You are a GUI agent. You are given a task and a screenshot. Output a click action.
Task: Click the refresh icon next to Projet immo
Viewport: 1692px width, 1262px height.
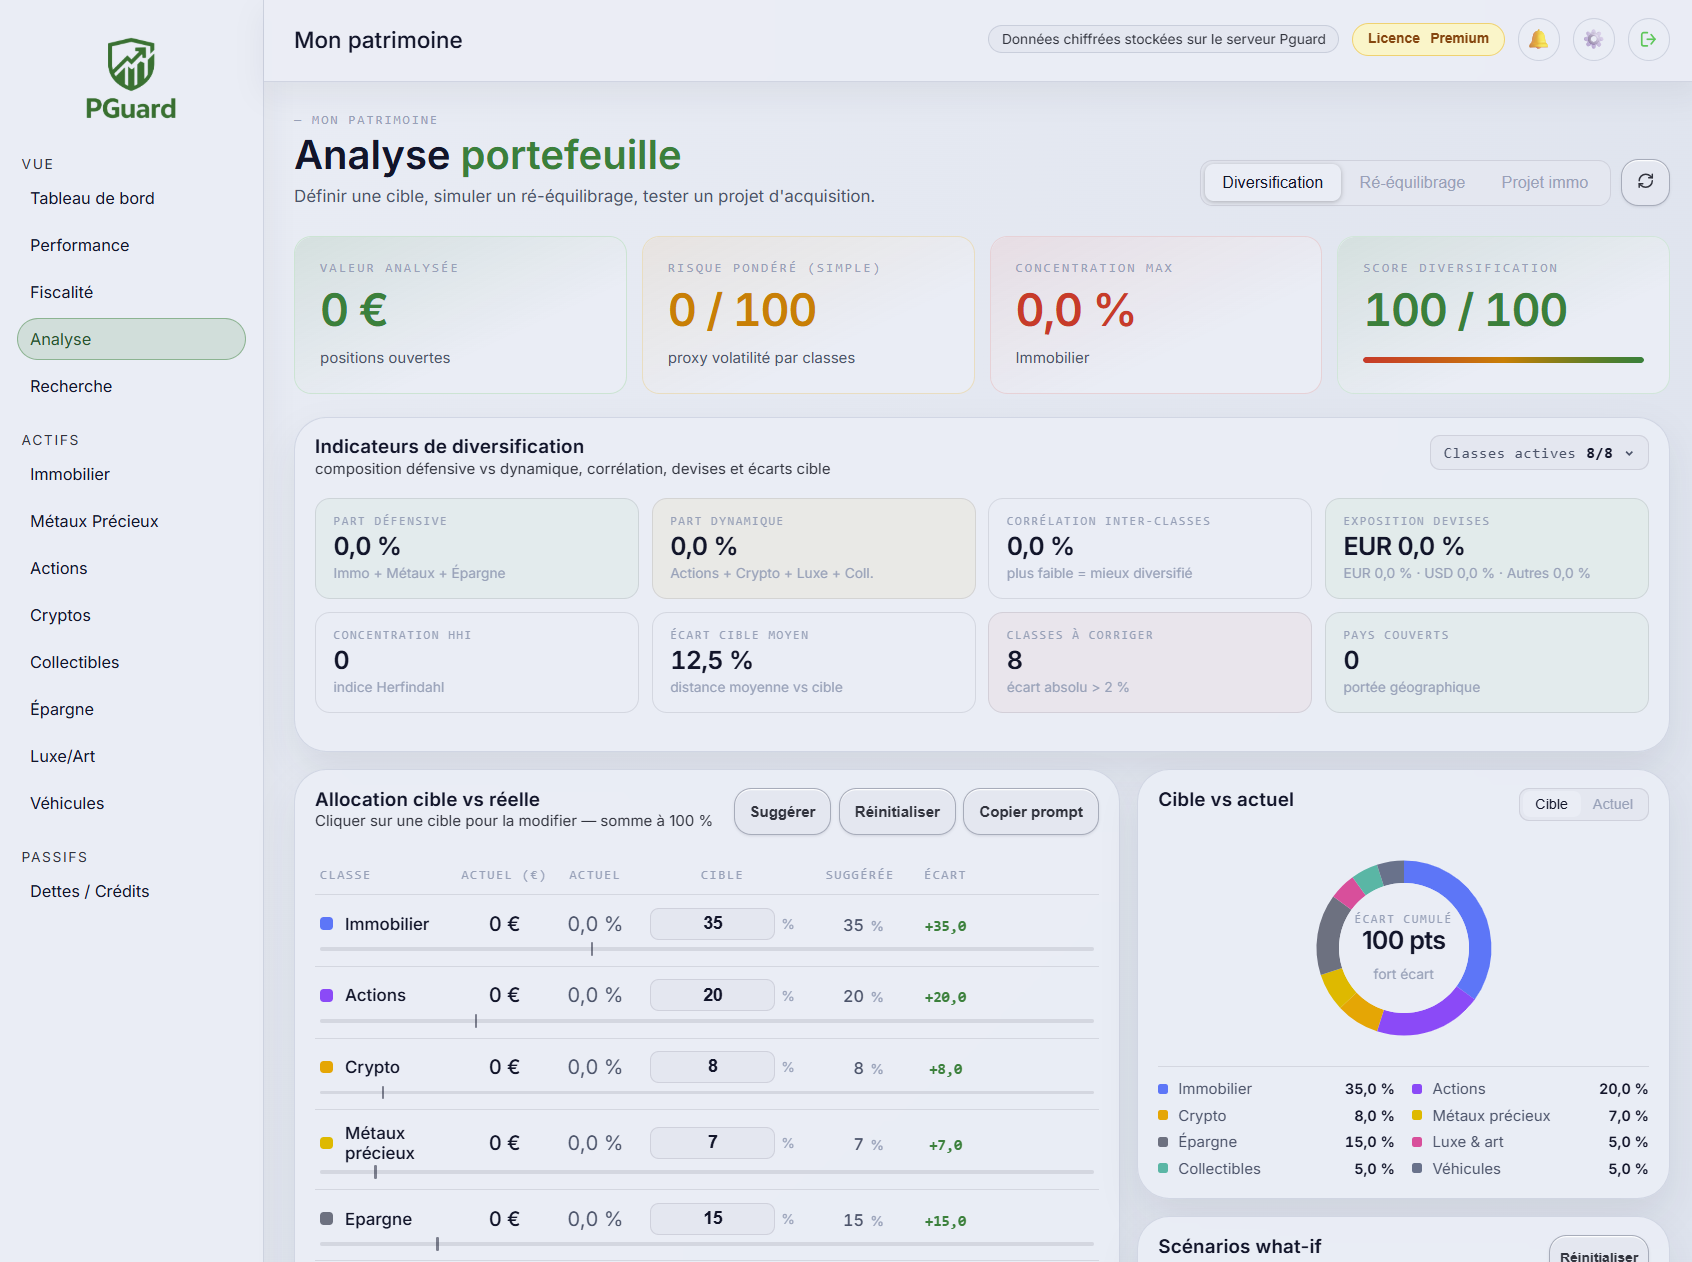1645,182
